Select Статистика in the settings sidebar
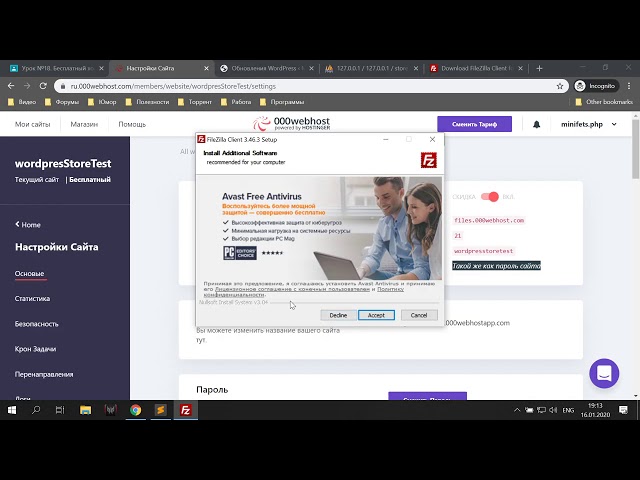The height and width of the screenshot is (480, 640). (32, 298)
